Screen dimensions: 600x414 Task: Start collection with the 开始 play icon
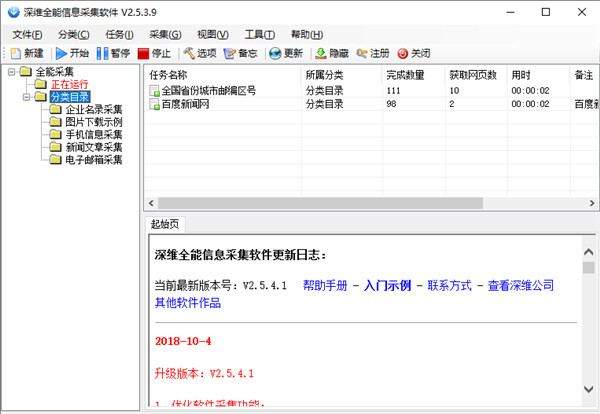point(61,53)
